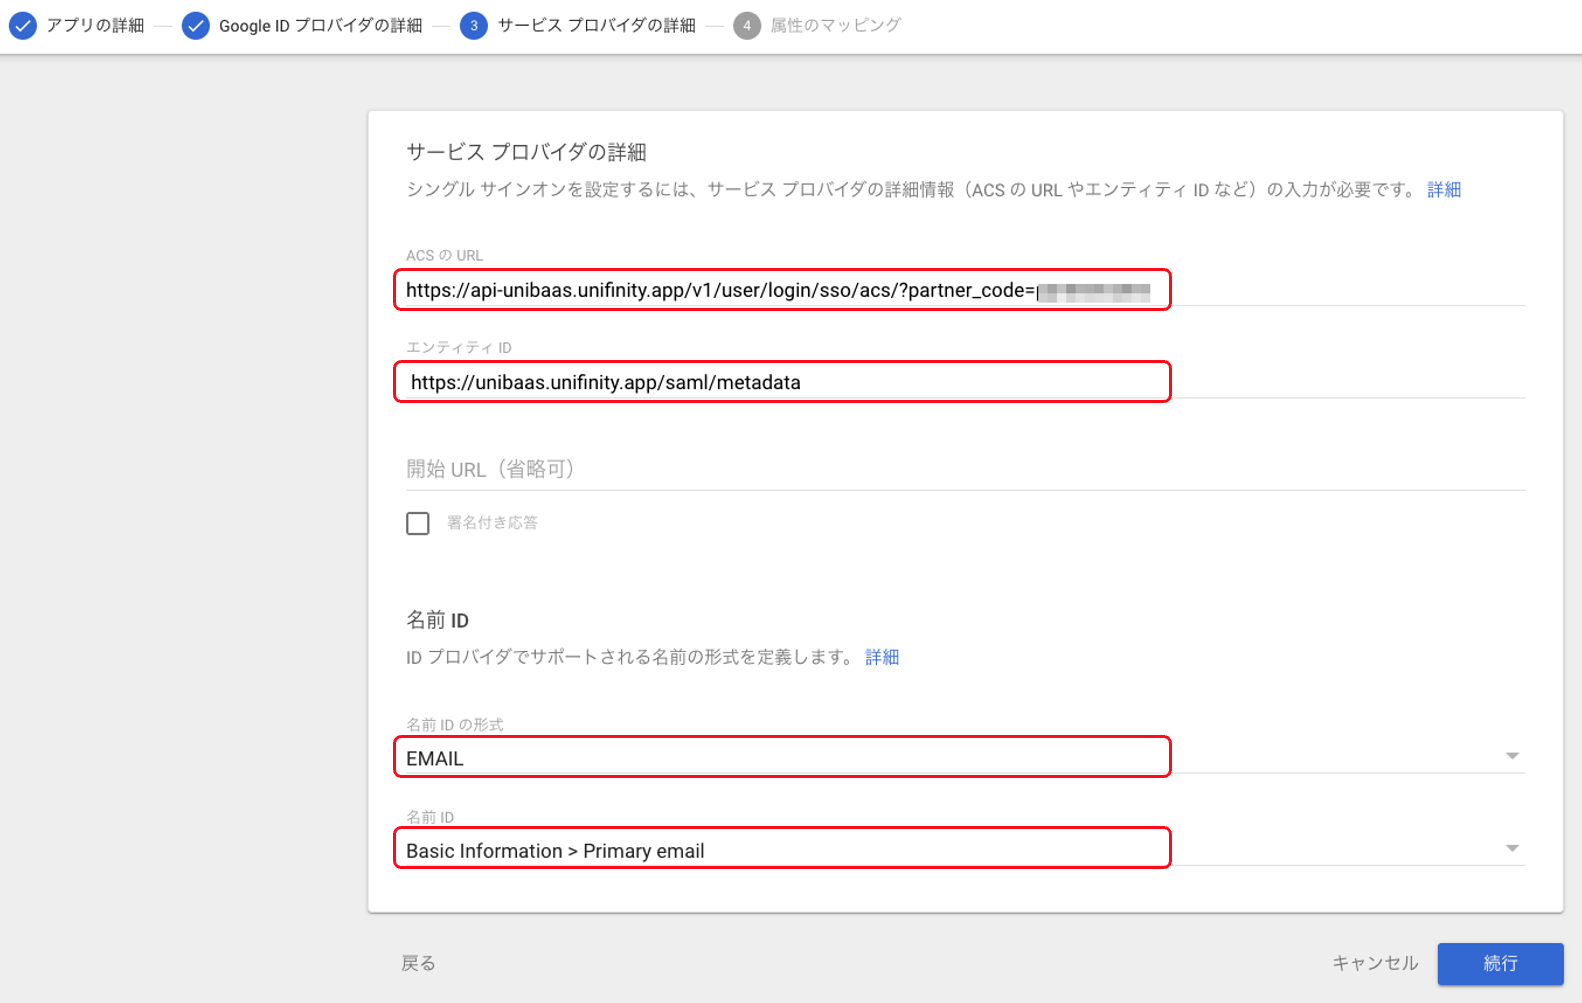Open the EMAIL name ID format selector
Image resolution: width=1582 pixels, height=1003 pixels.
781,758
